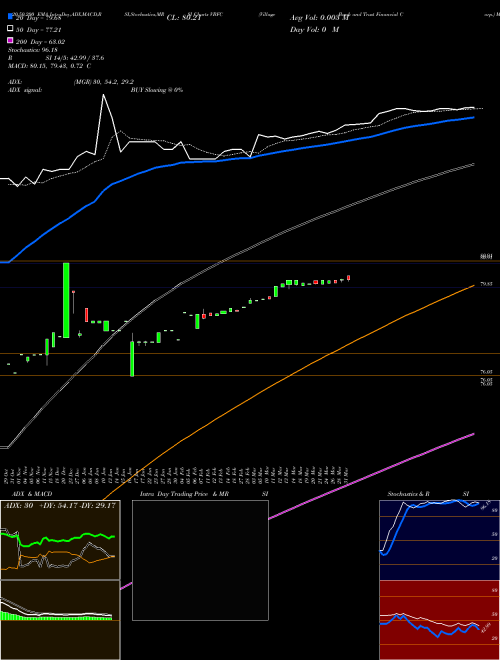Click the last red candlestick in the price chart
500x660 pixels.
(x=348, y=278)
